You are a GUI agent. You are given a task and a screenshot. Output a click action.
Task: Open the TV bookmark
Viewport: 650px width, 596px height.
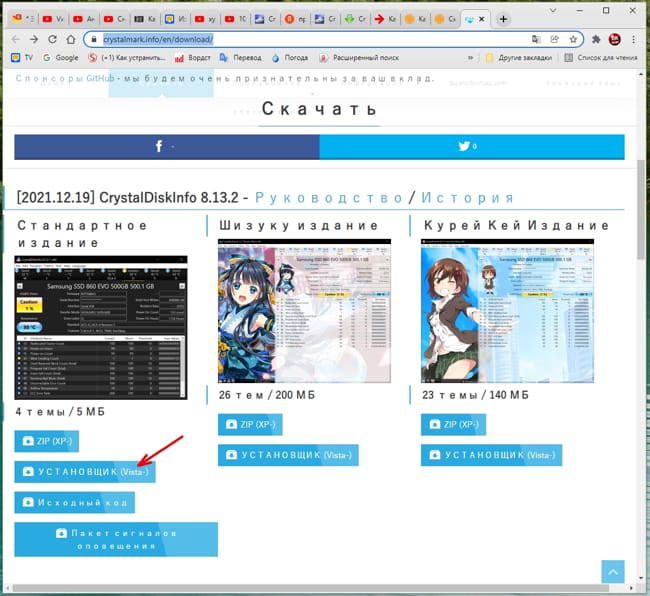pyautogui.click(x=22, y=58)
